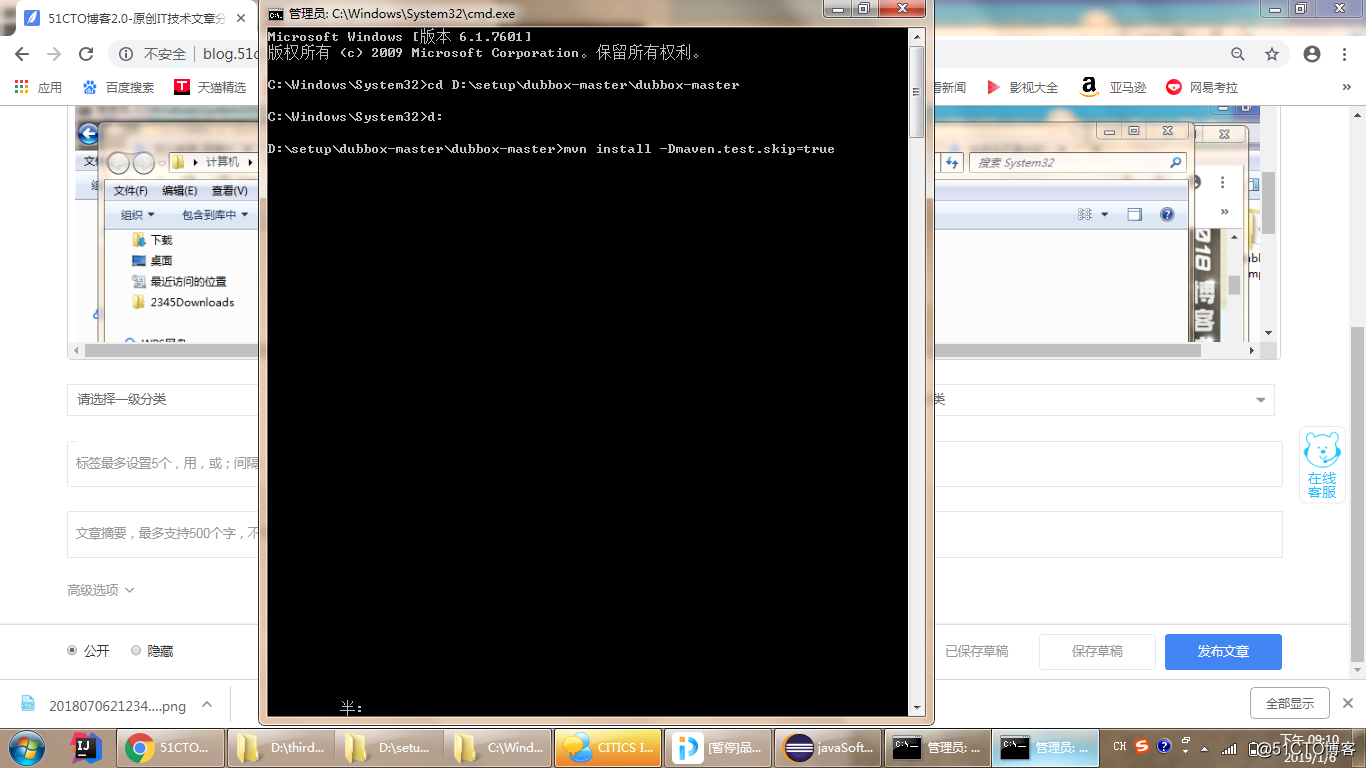Image resolution: width=1366 pixels, height=768 pixels.
Task: Select the 2345Downloads folder
Action: click(x=184, y=302)
